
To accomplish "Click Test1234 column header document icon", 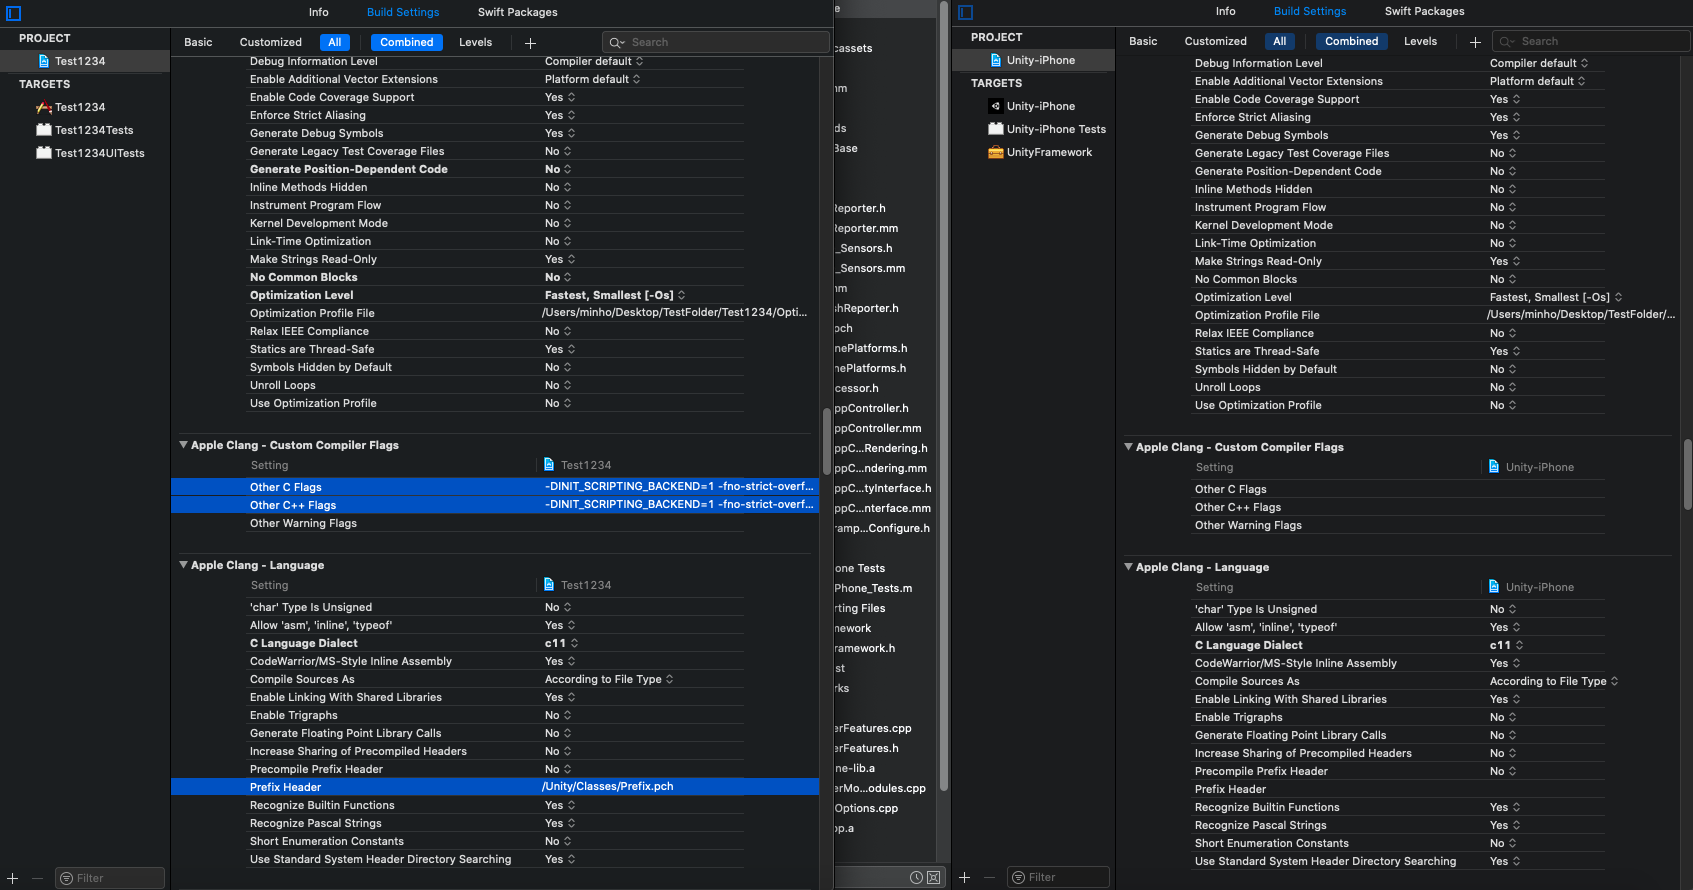I will [549, 465].
